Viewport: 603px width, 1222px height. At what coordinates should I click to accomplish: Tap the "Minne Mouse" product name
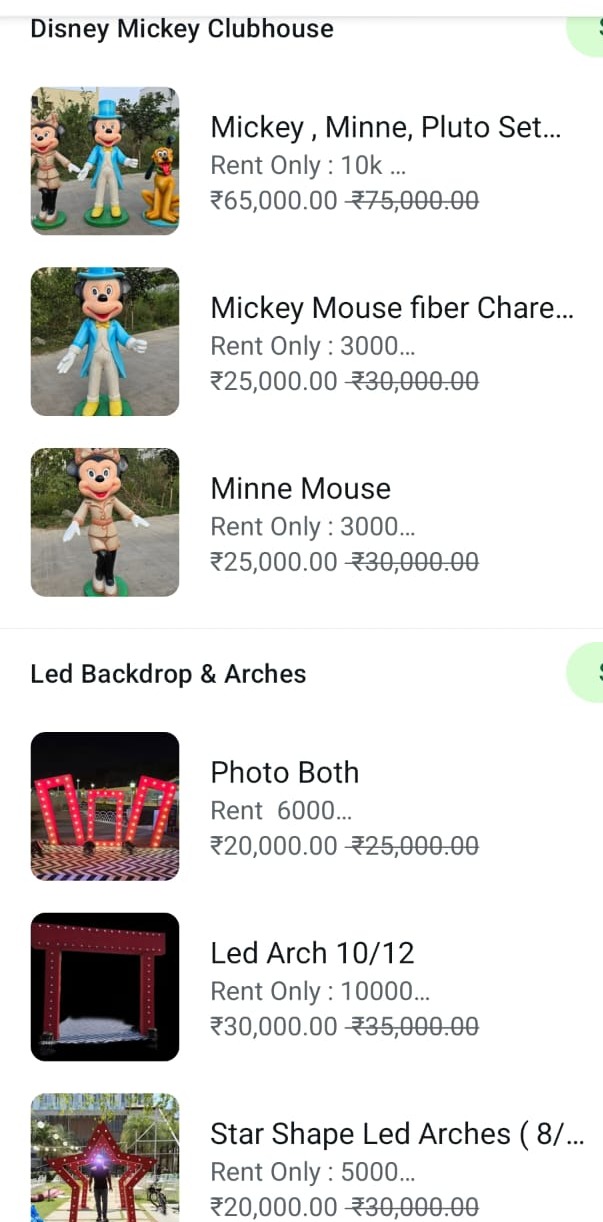(300, 489)
